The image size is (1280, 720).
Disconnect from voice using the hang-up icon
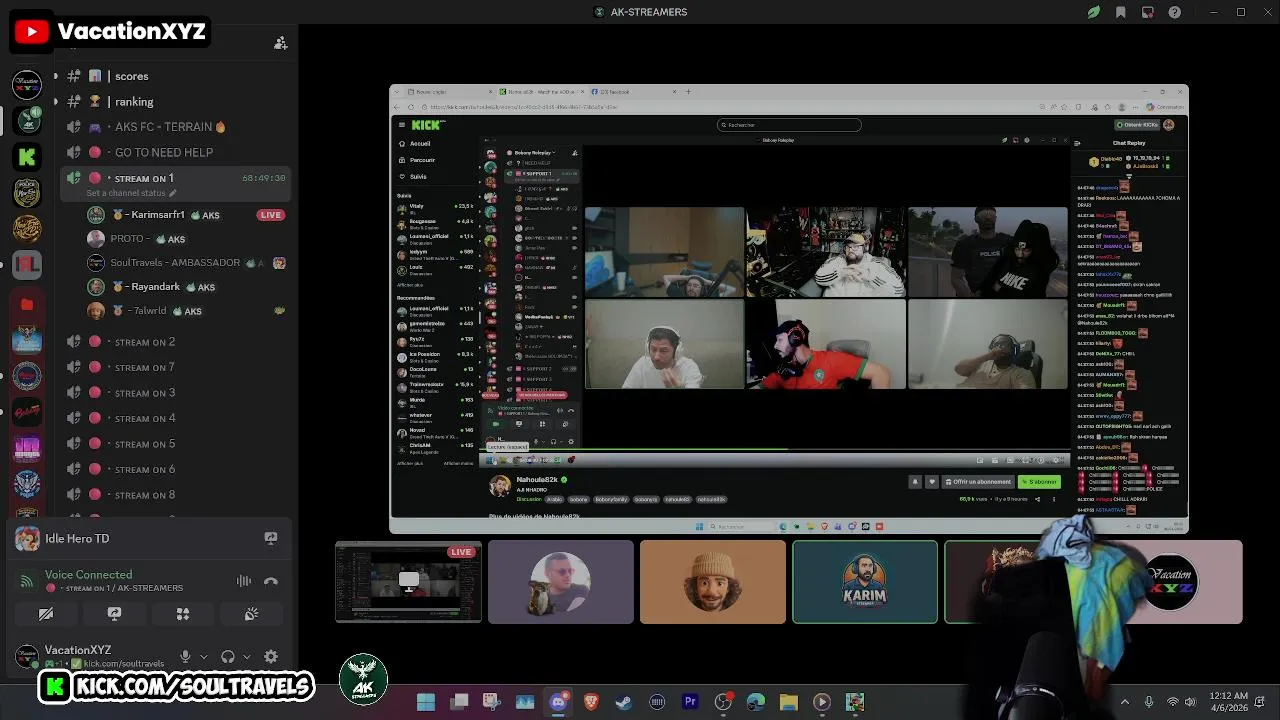(x=270, y=581)
